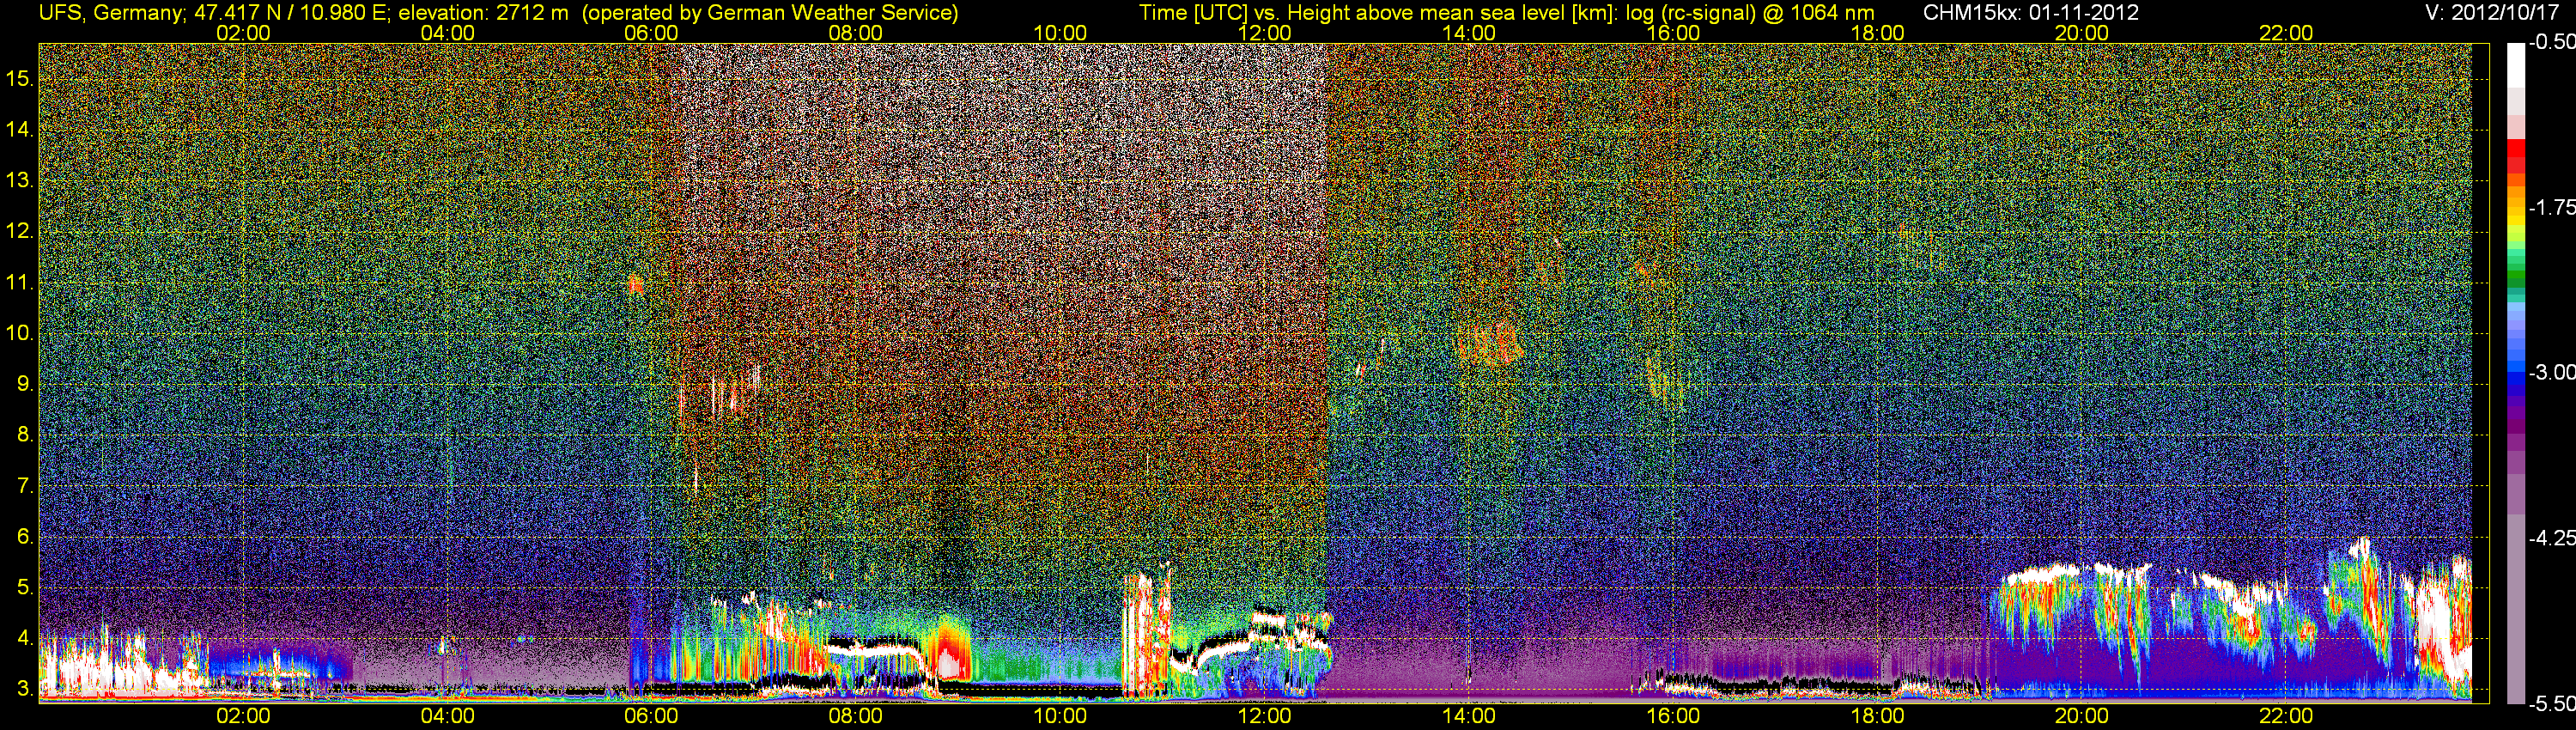Click the 7 km height axis label
The image size is (2576, 730).
point(24,486)
